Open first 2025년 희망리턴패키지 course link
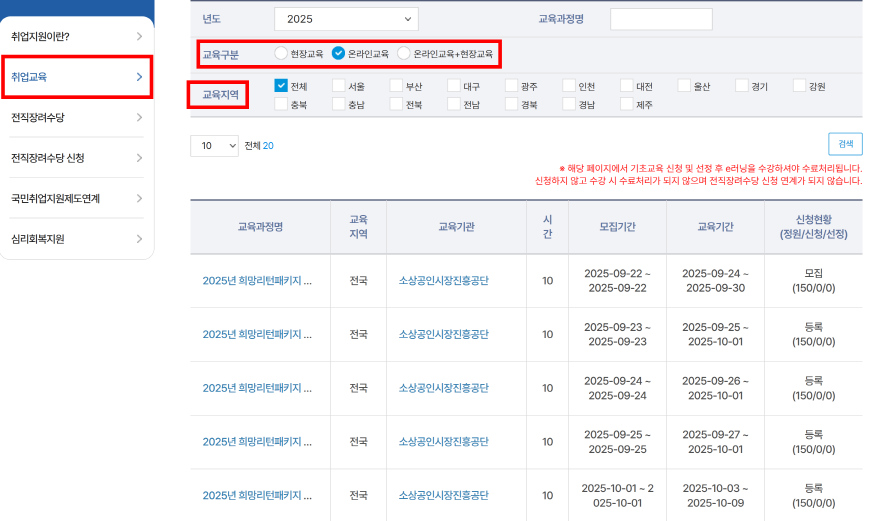 (257, 281)
